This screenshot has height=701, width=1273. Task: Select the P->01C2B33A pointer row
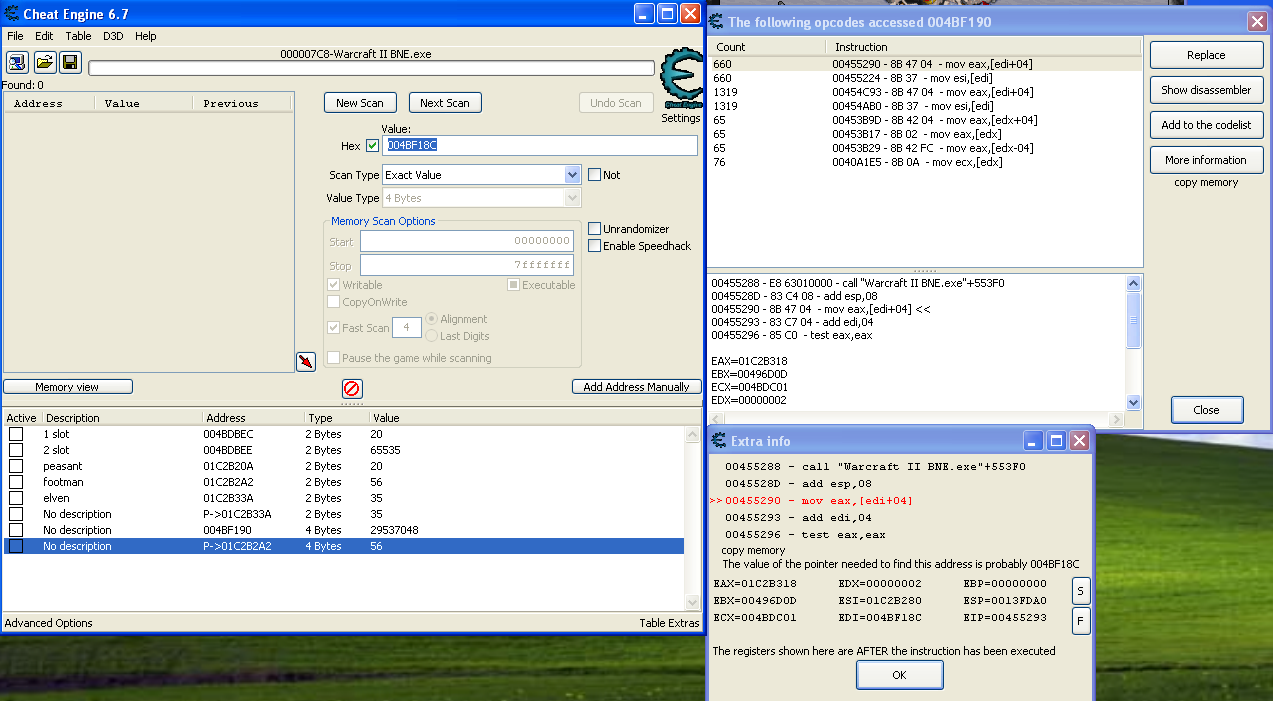tap(344, 514)
